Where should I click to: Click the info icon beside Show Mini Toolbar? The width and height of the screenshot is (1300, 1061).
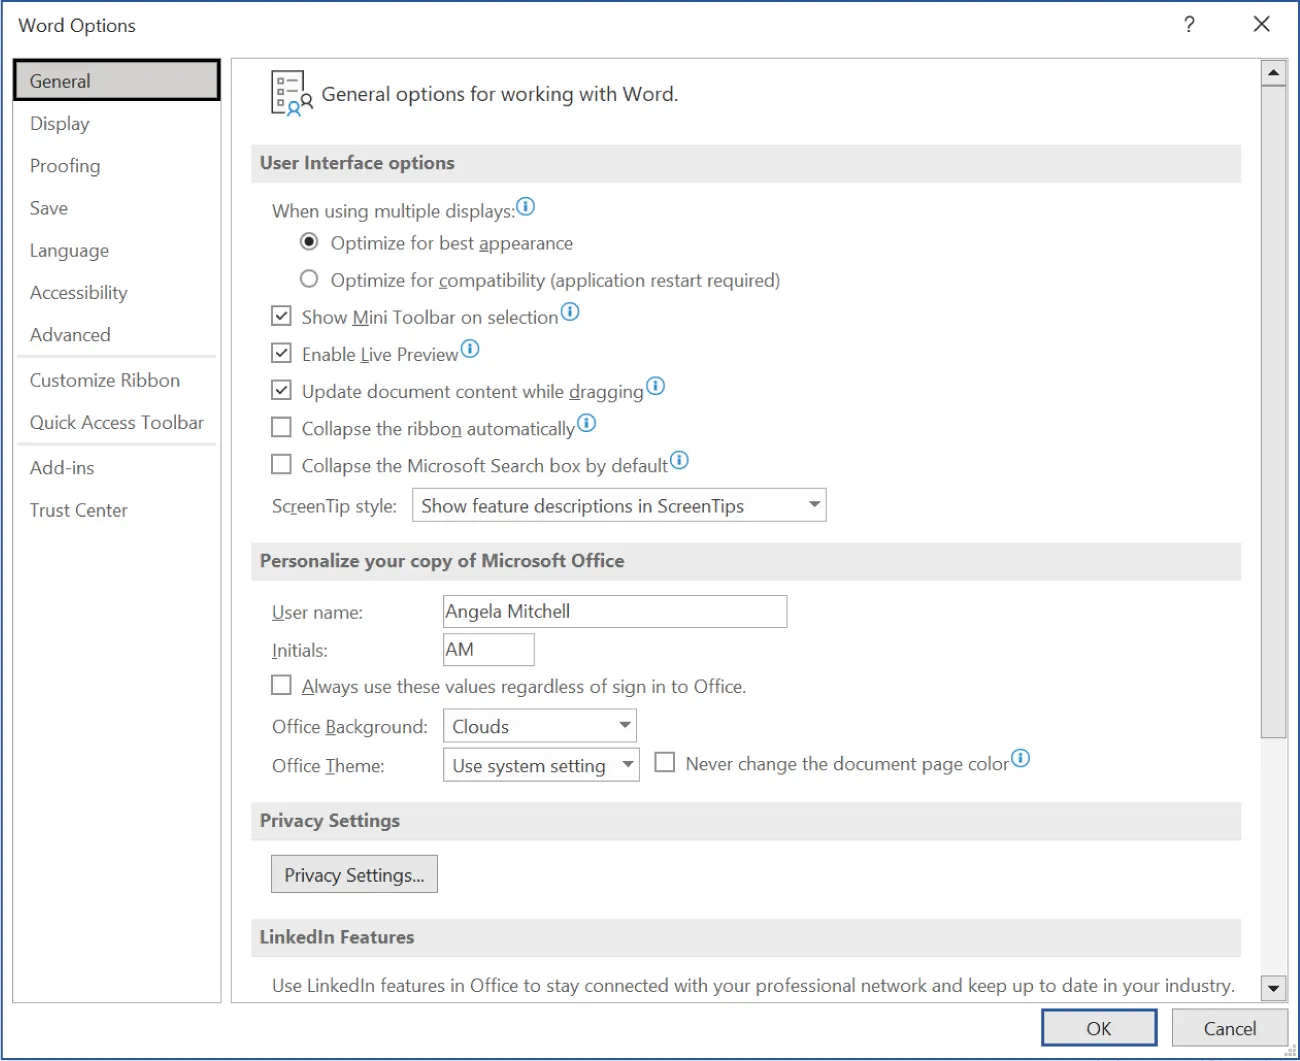[x=570, y=312]
